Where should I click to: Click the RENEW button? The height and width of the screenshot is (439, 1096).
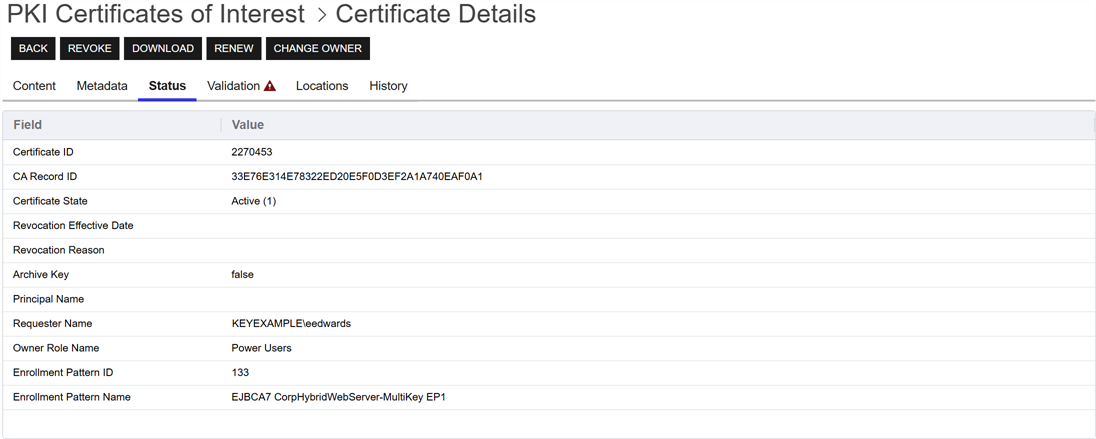(x=234, y=48)
